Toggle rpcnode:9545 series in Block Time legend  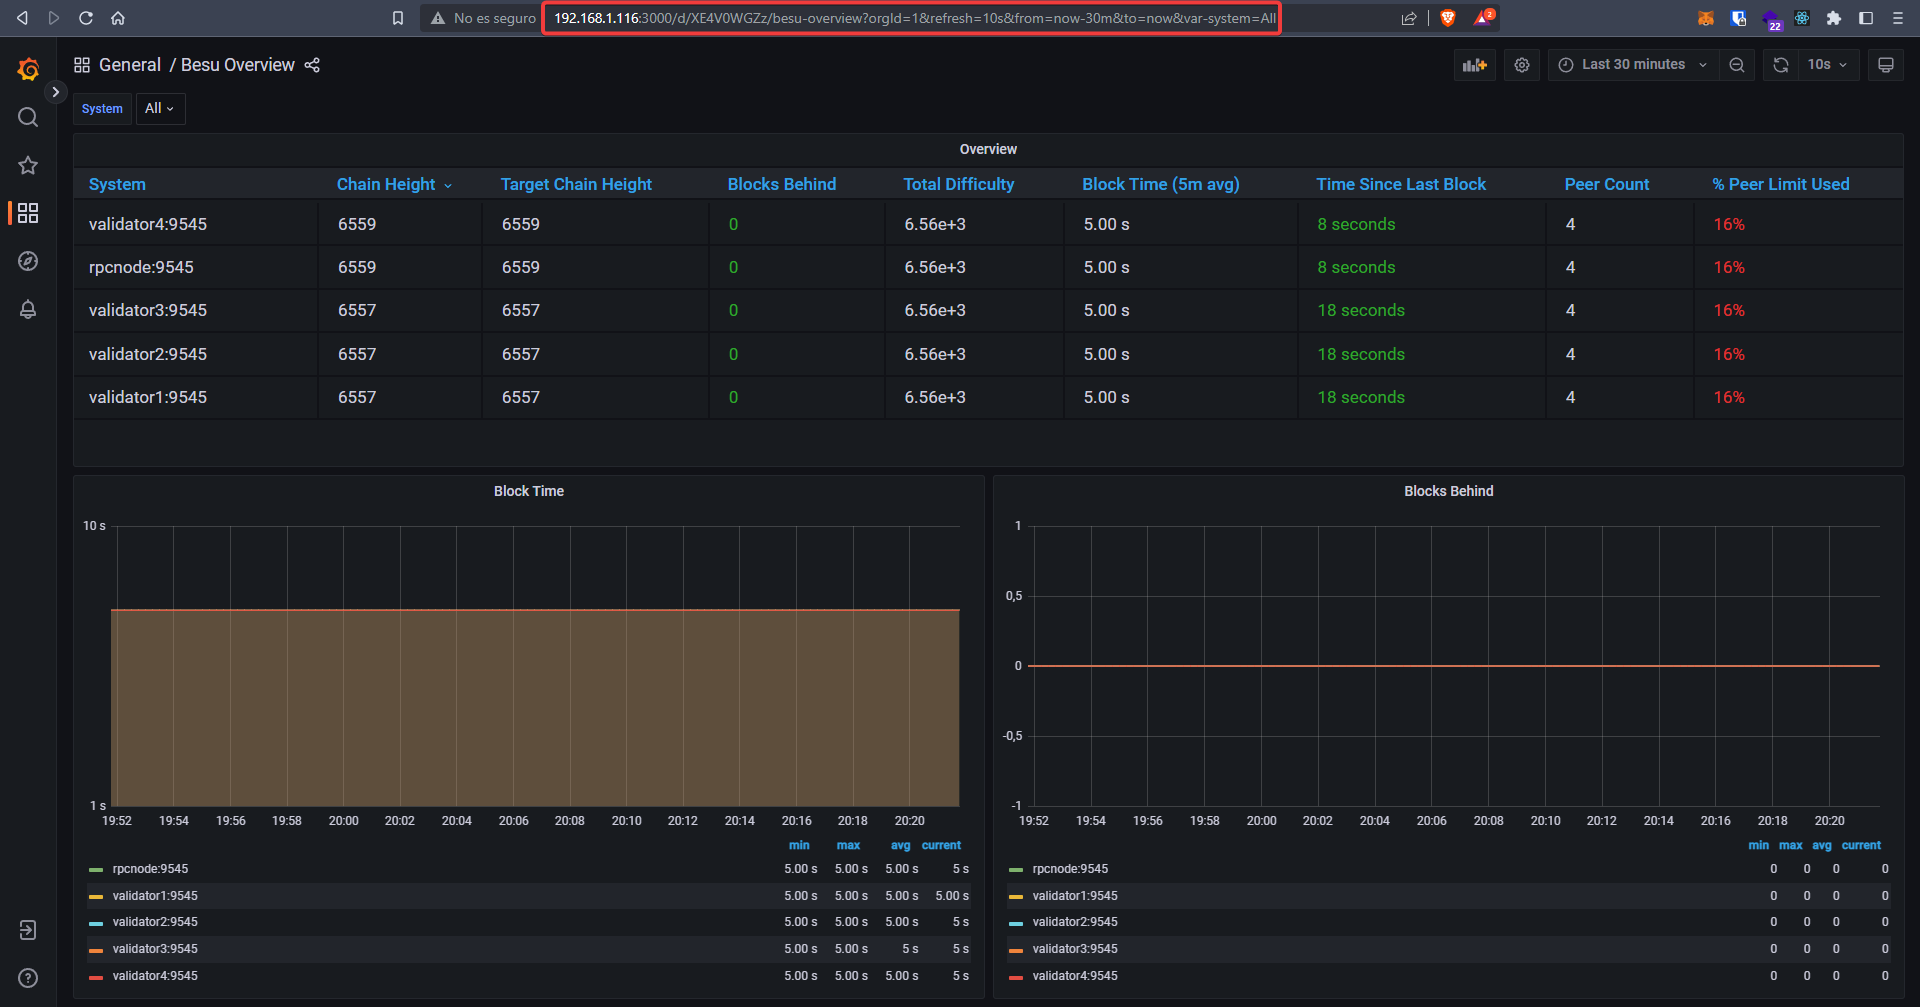click(150, 869)
